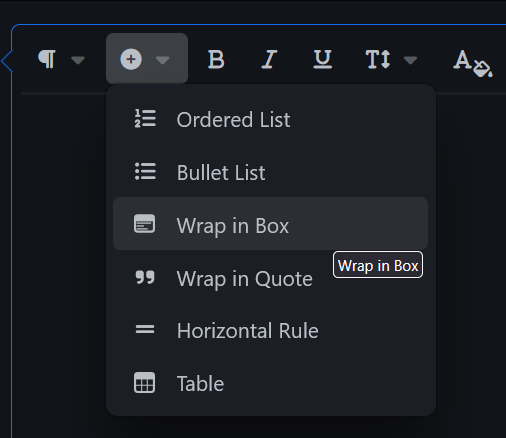Toggle bold formatting
Screen dimensions: 506x438
coord(216,60)
